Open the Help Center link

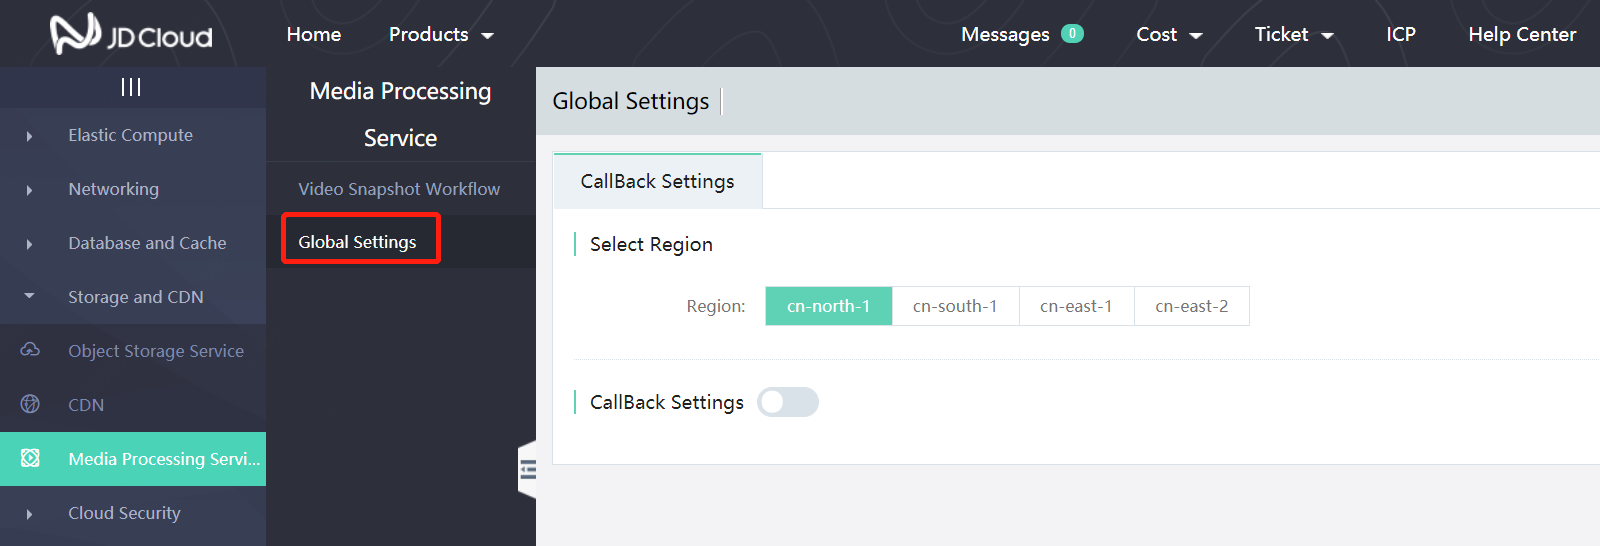(x=1521, y=35)
